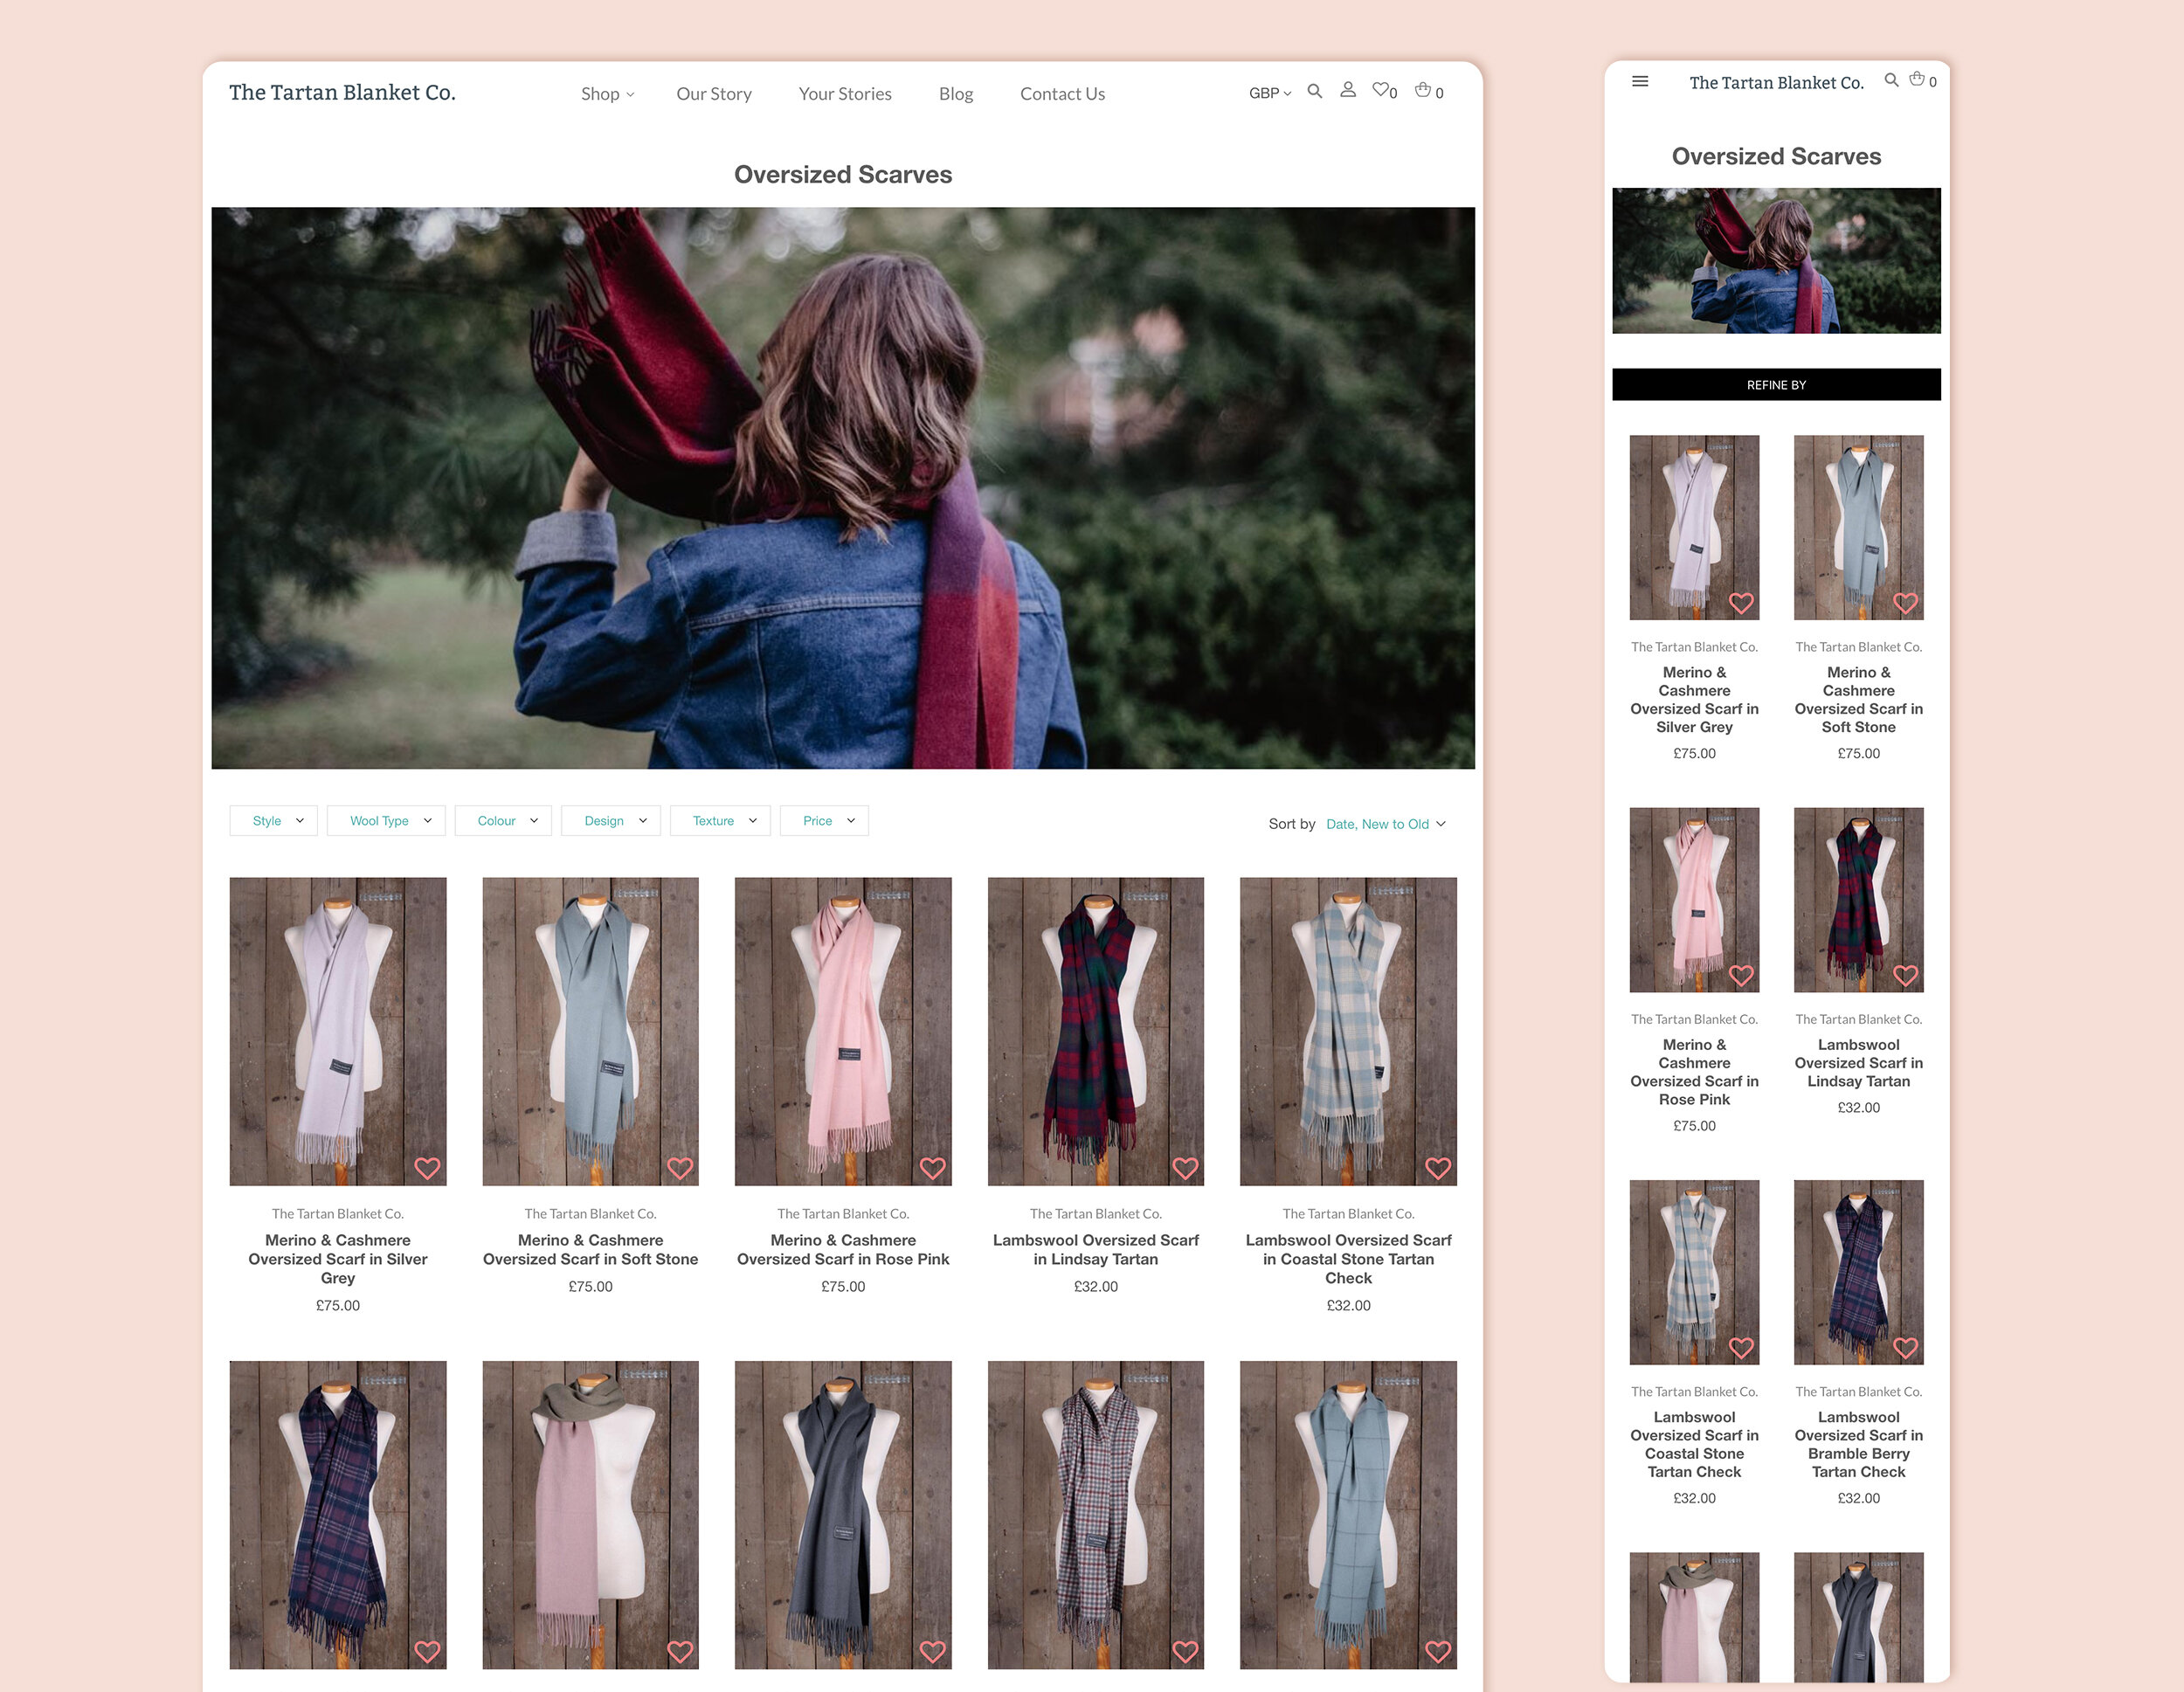Image resolution: width=2184 pixels, height=1692 pixels.
Task: Click The Tartan Blanket Co. mobile logo
Action: pyautogui.click(x=1776, y=83)
